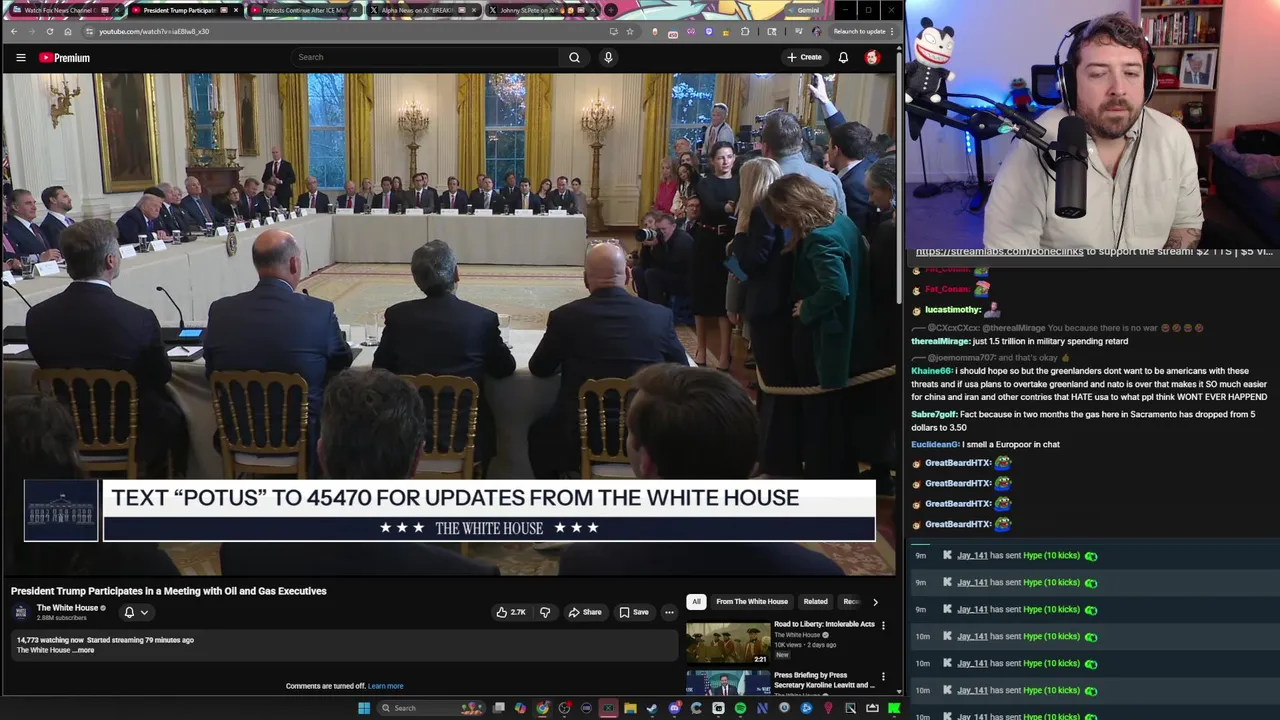Open the video's more actions ellipsis
The height and width of the screenshot is (720, 1280).
coord(669,612)
